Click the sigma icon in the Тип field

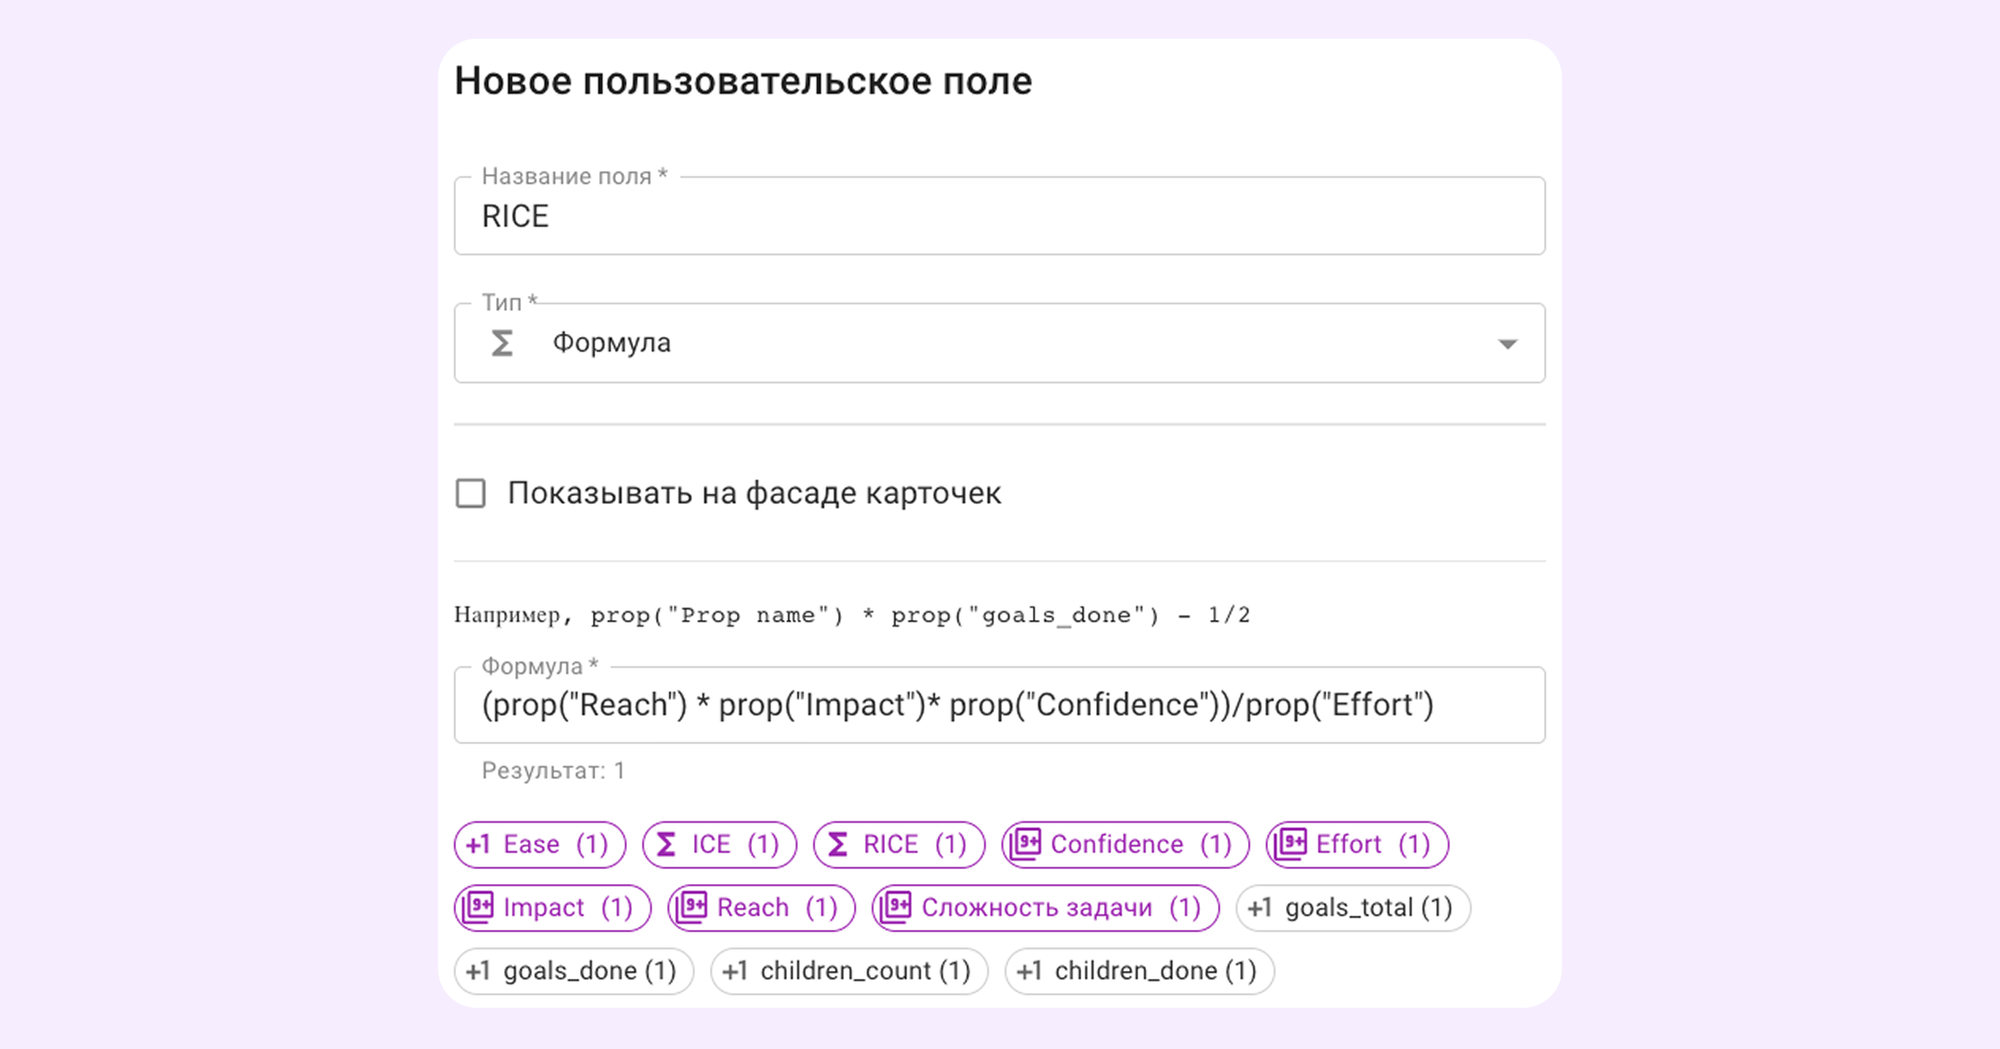click(502, 344)
